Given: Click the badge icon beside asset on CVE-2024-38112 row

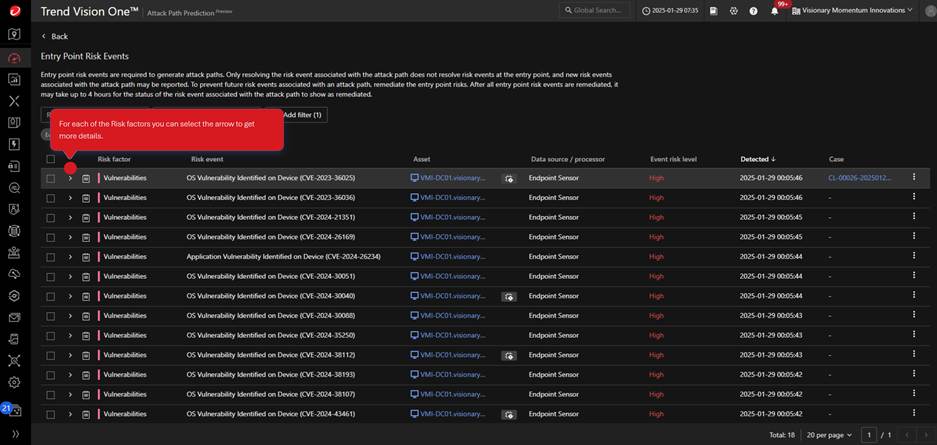Looking at the screenshot, I should (x=509, y=355).
